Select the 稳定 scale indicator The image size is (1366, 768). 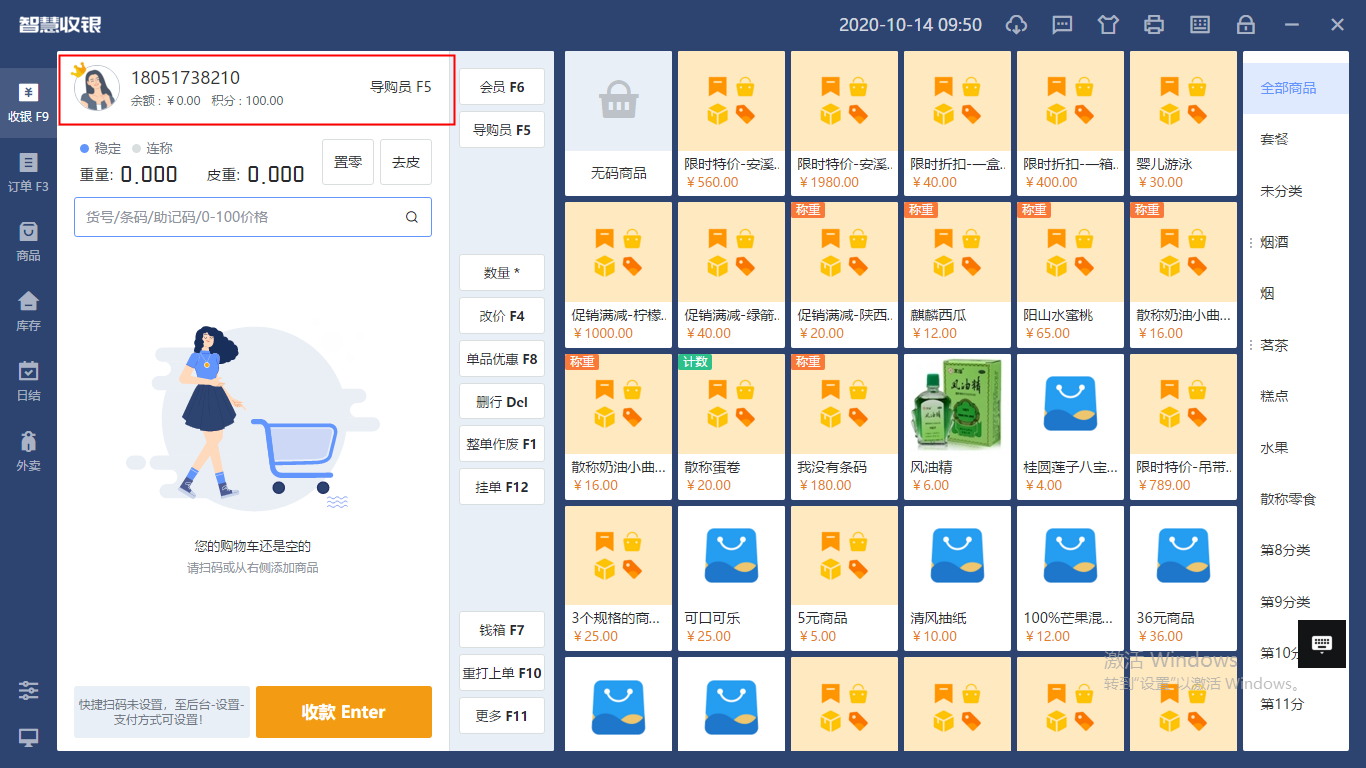[x=100, y=148]
